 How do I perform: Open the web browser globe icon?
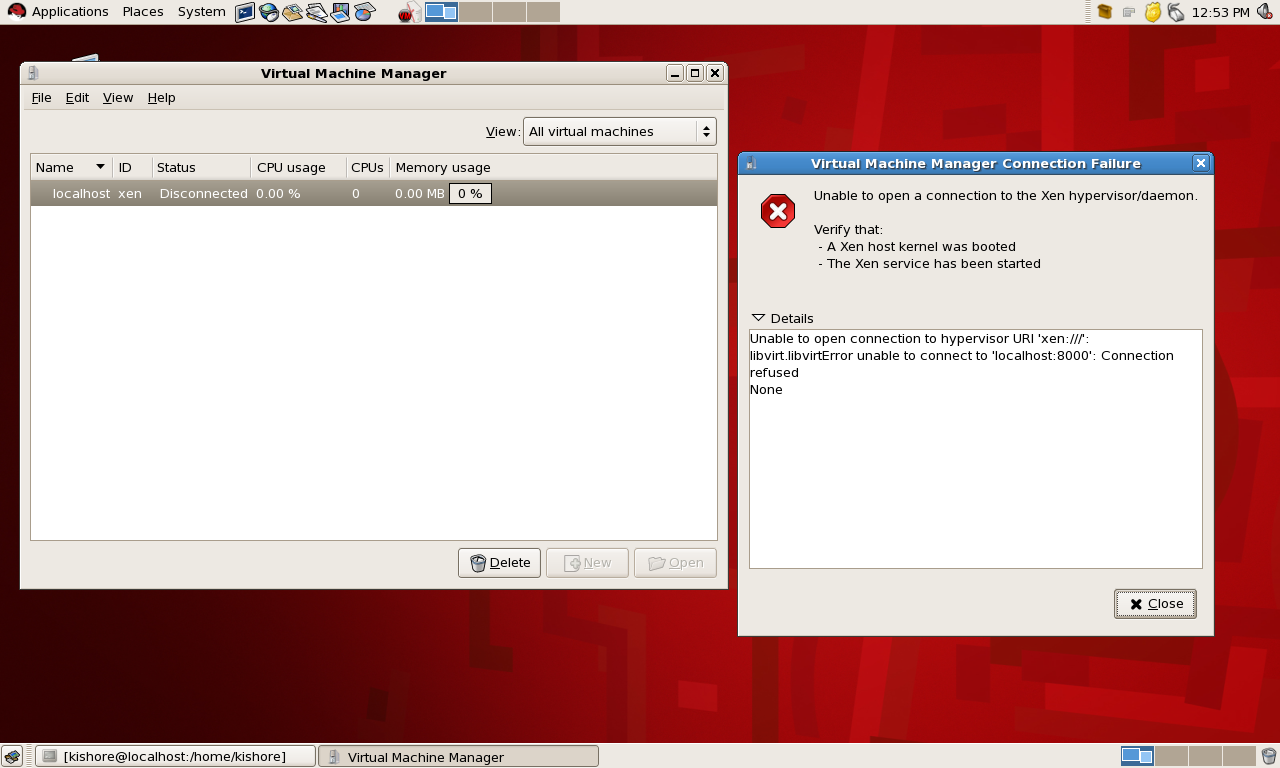tap(269, 12)
